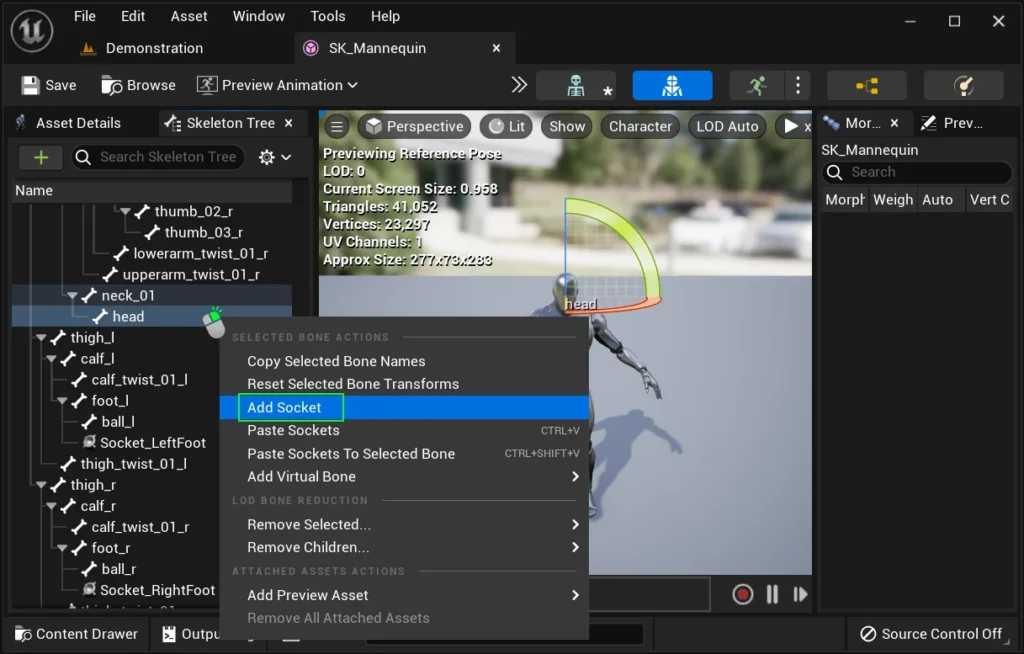The image size is (1024, 654).
Task: Click the Save button in toolbar
Action: pyautogui.click(x=49, y=86)
